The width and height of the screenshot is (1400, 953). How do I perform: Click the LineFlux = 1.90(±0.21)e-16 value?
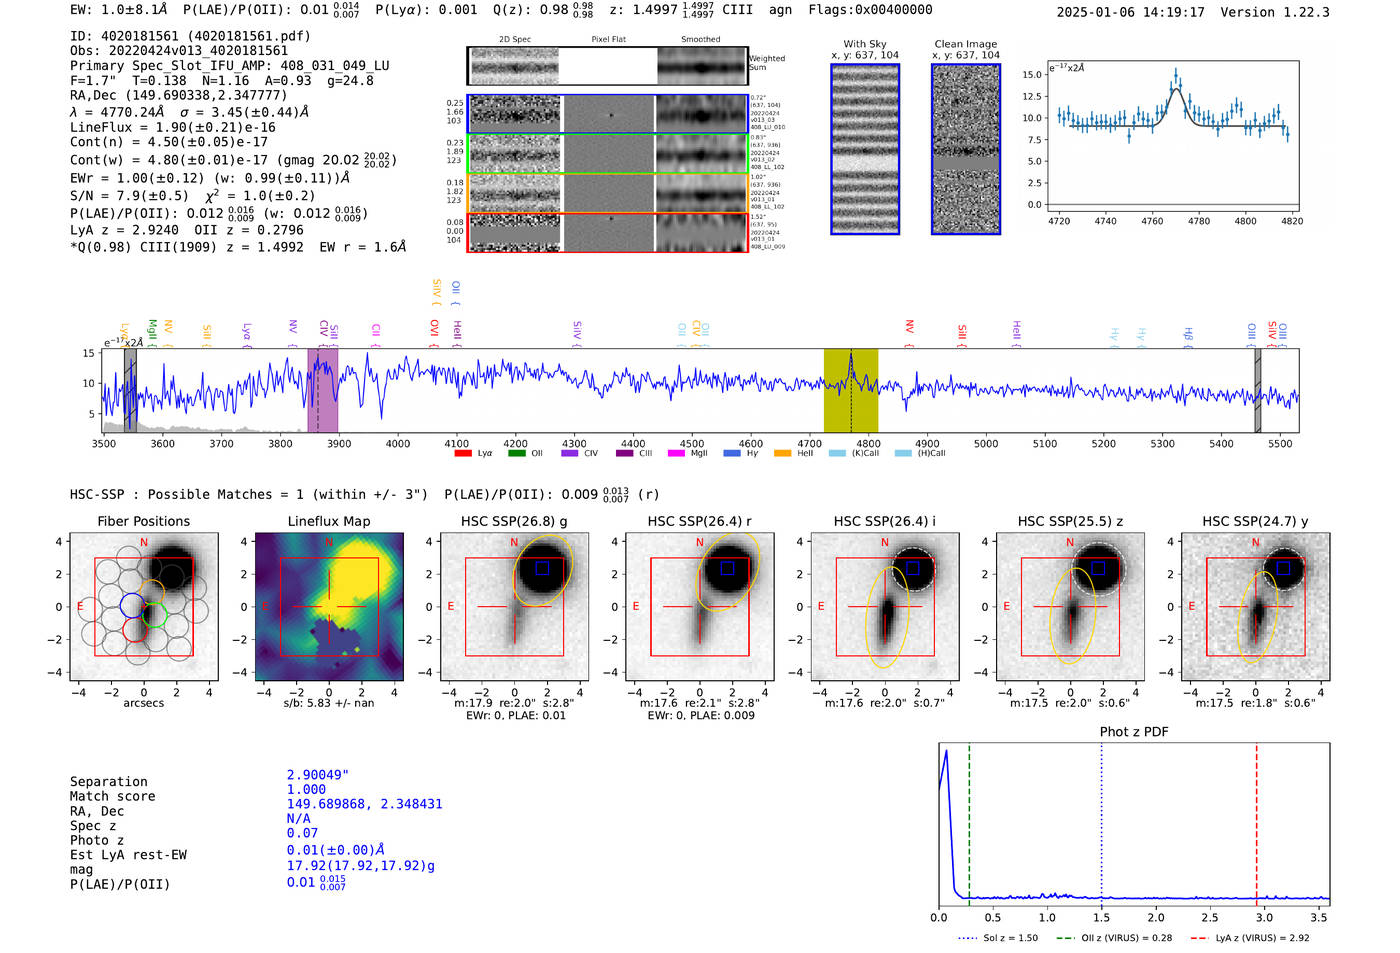click(x=173, y=127)
